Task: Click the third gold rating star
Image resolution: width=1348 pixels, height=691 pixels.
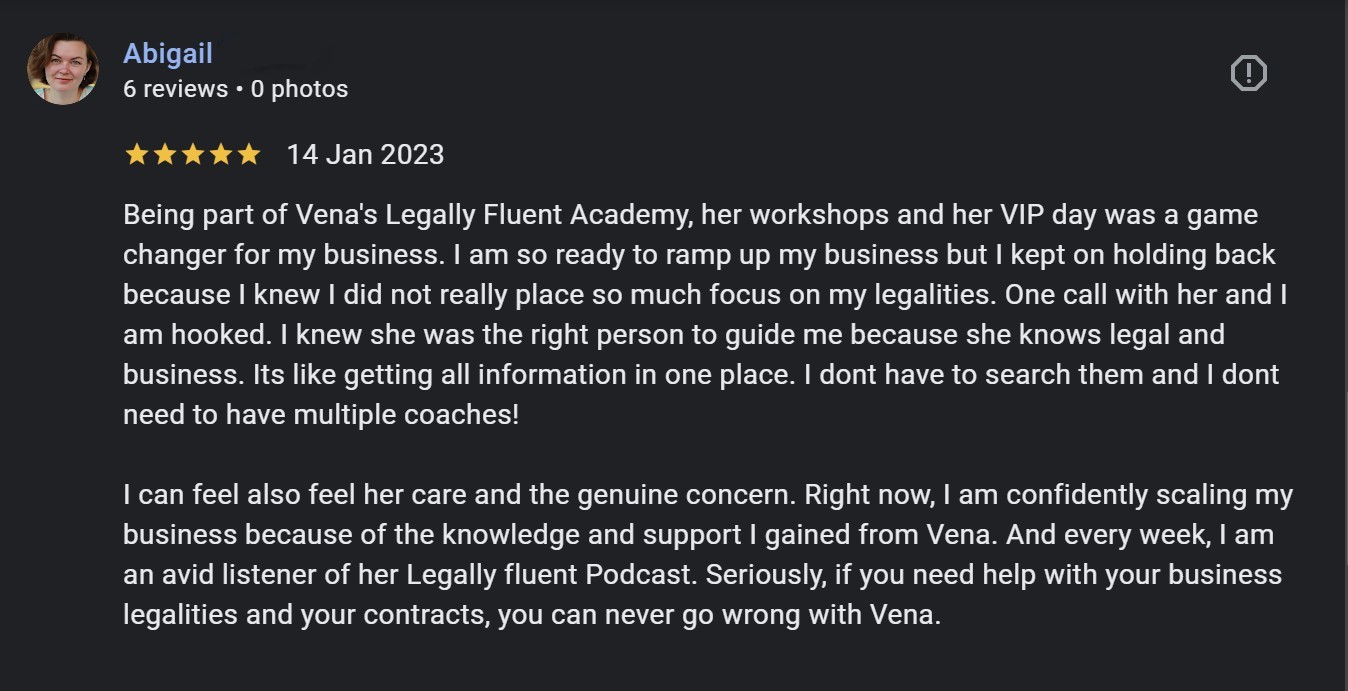Action: 192,155
